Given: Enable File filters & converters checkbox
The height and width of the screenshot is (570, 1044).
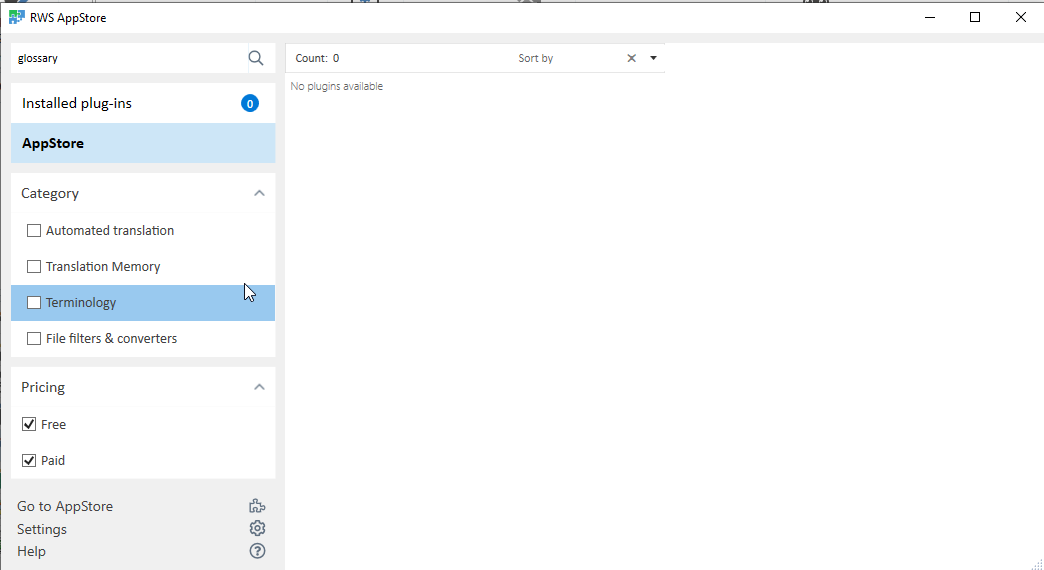Looking at the screenshot, I should (x=34, y=338).
